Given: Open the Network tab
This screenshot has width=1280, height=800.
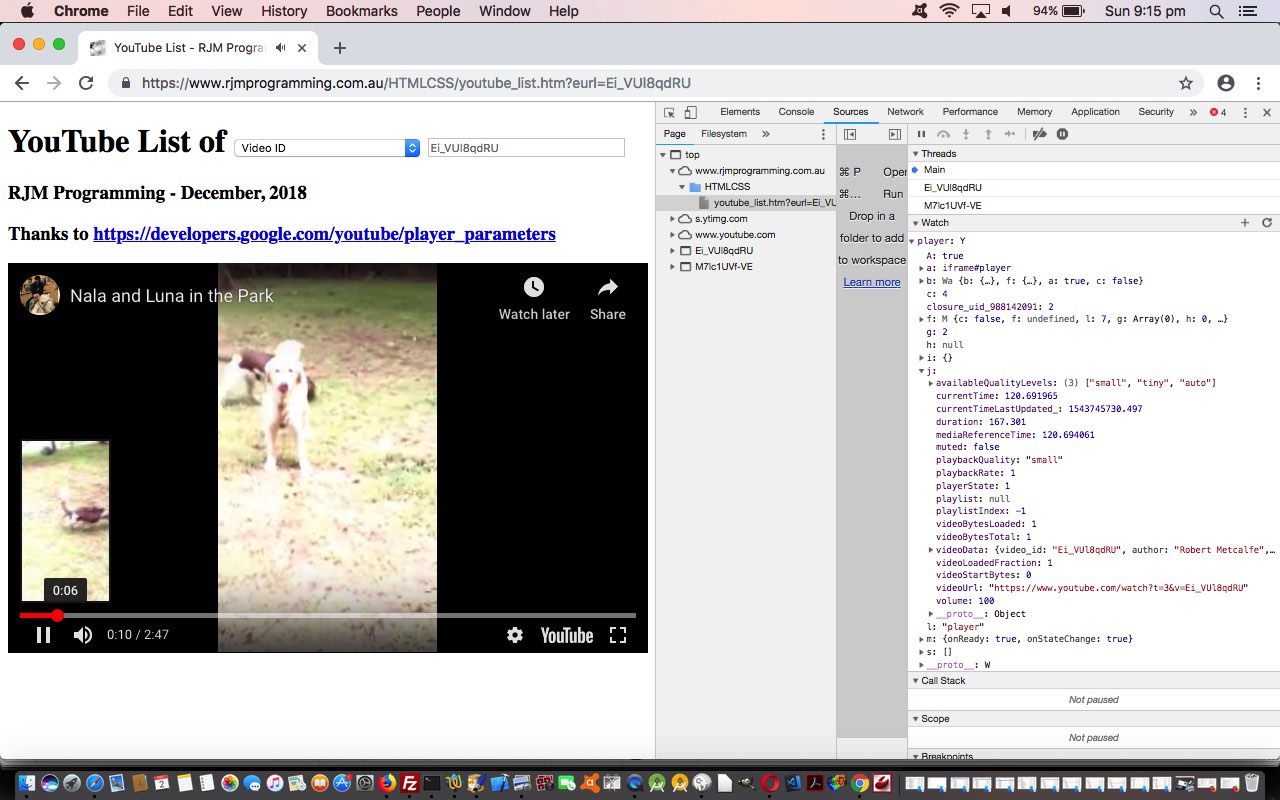Looking at the screenshot, I should click(x=905, y=112).
